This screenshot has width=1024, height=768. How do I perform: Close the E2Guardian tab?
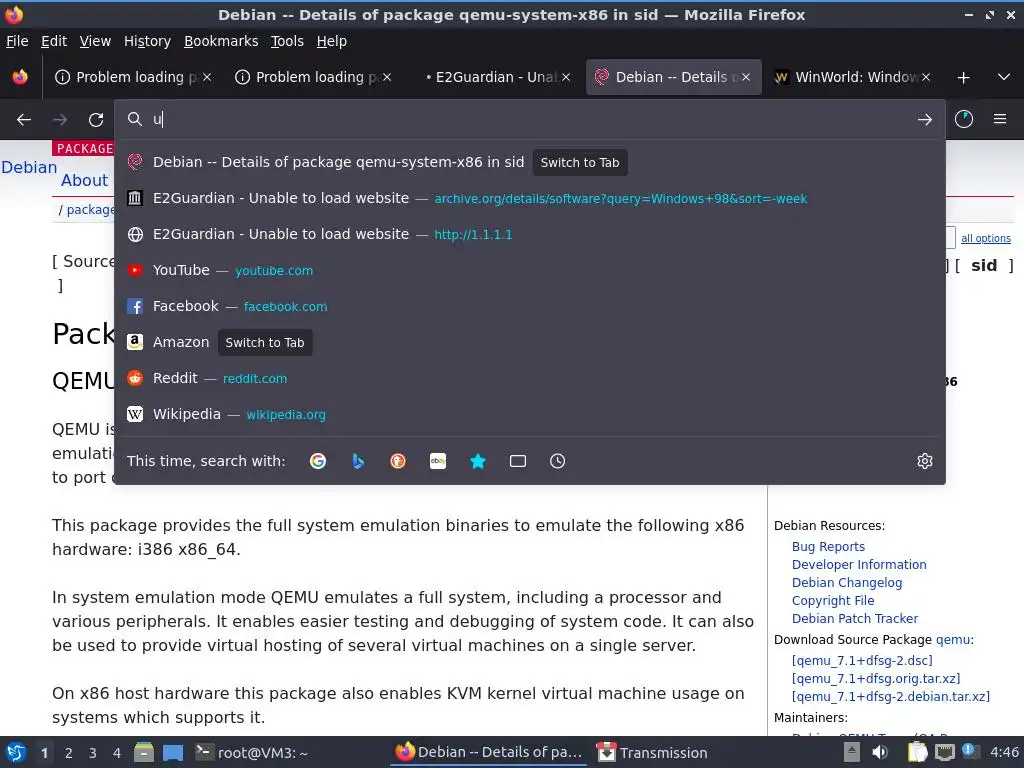pos(566,77)
